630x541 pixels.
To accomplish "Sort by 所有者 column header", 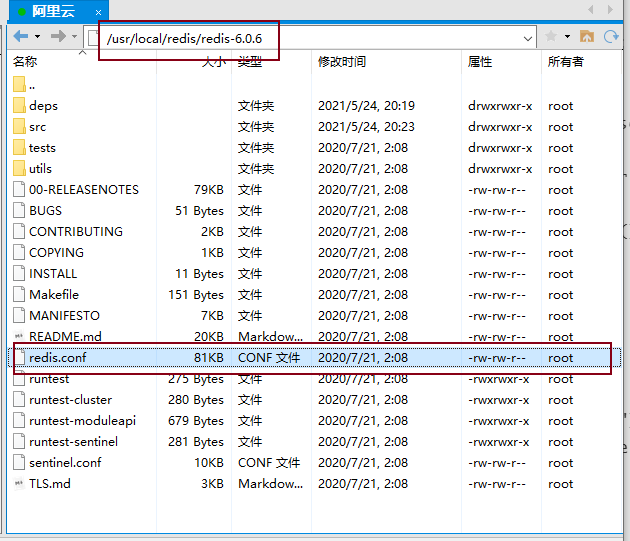I will (x=565, y=61).
